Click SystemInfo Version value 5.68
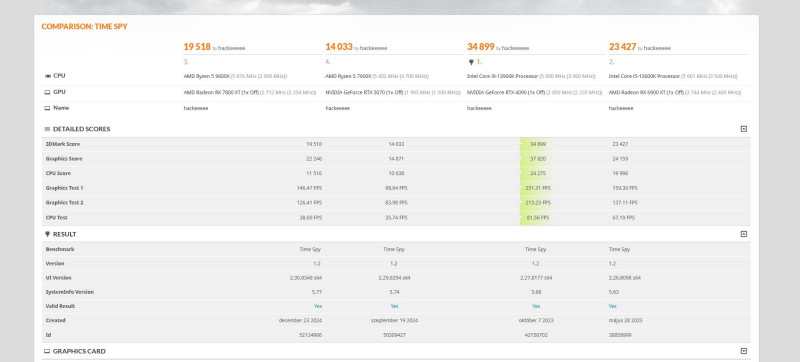800x362 pixels. 536,292
